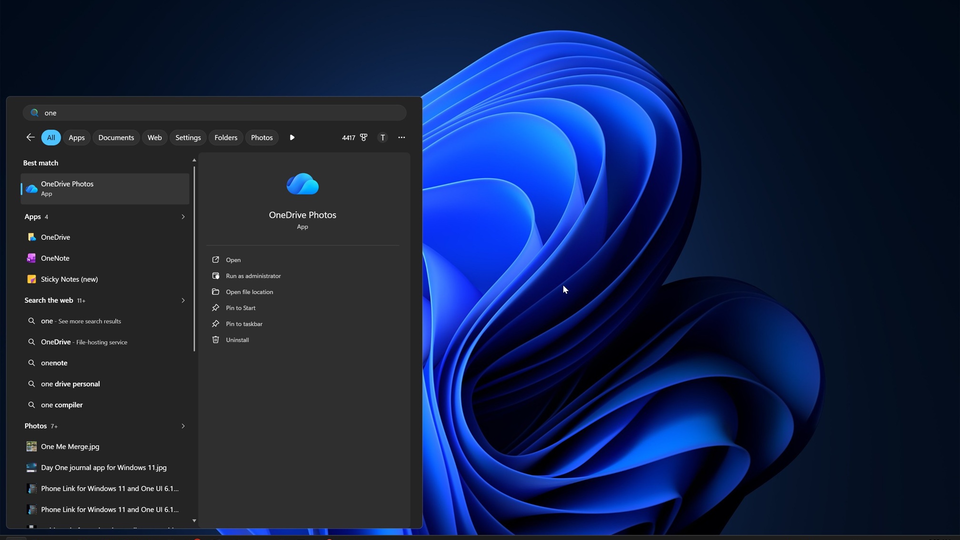Click search icon beside 'onenote' suggestion
The height and width of the screenshot is (540, 960).
[x=31, y=362]
